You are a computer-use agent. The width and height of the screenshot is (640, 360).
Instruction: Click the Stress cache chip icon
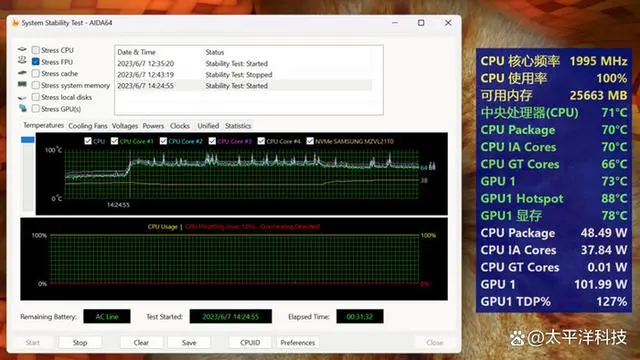click(x=22, y=73)
